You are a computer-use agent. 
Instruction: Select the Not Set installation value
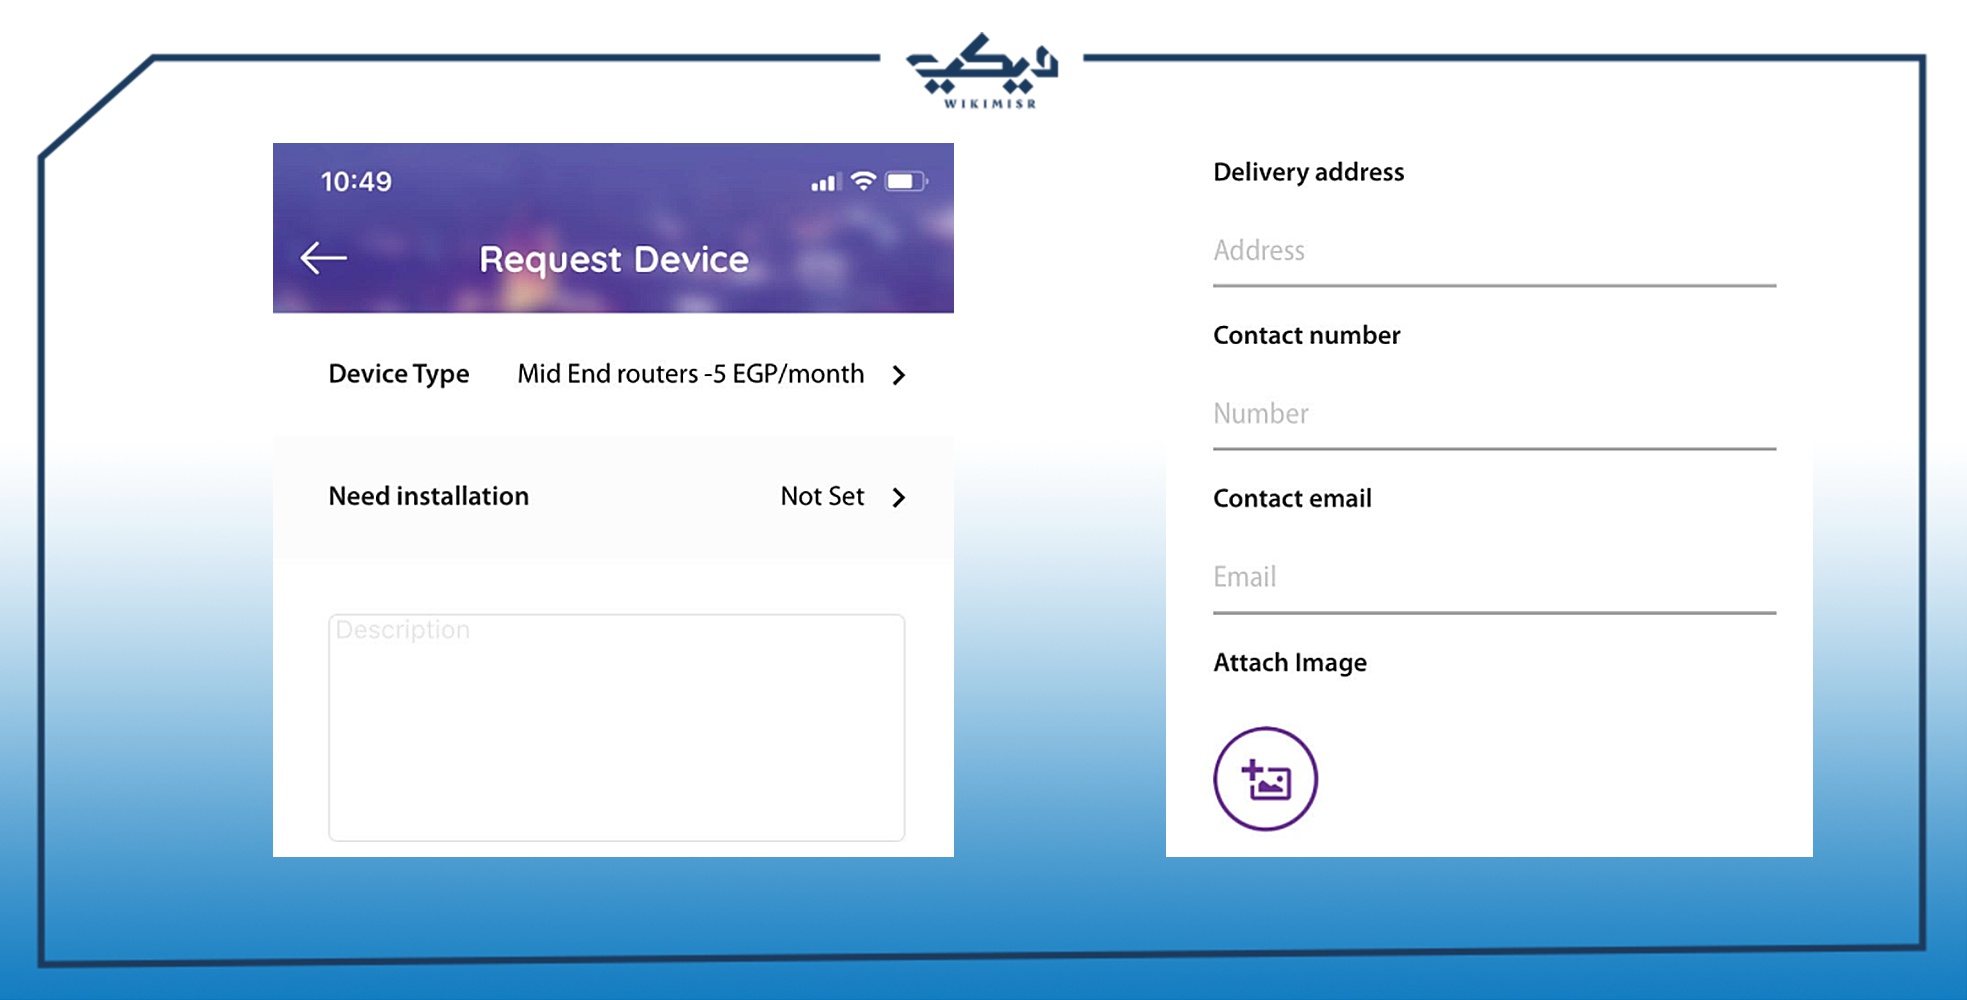821,496
